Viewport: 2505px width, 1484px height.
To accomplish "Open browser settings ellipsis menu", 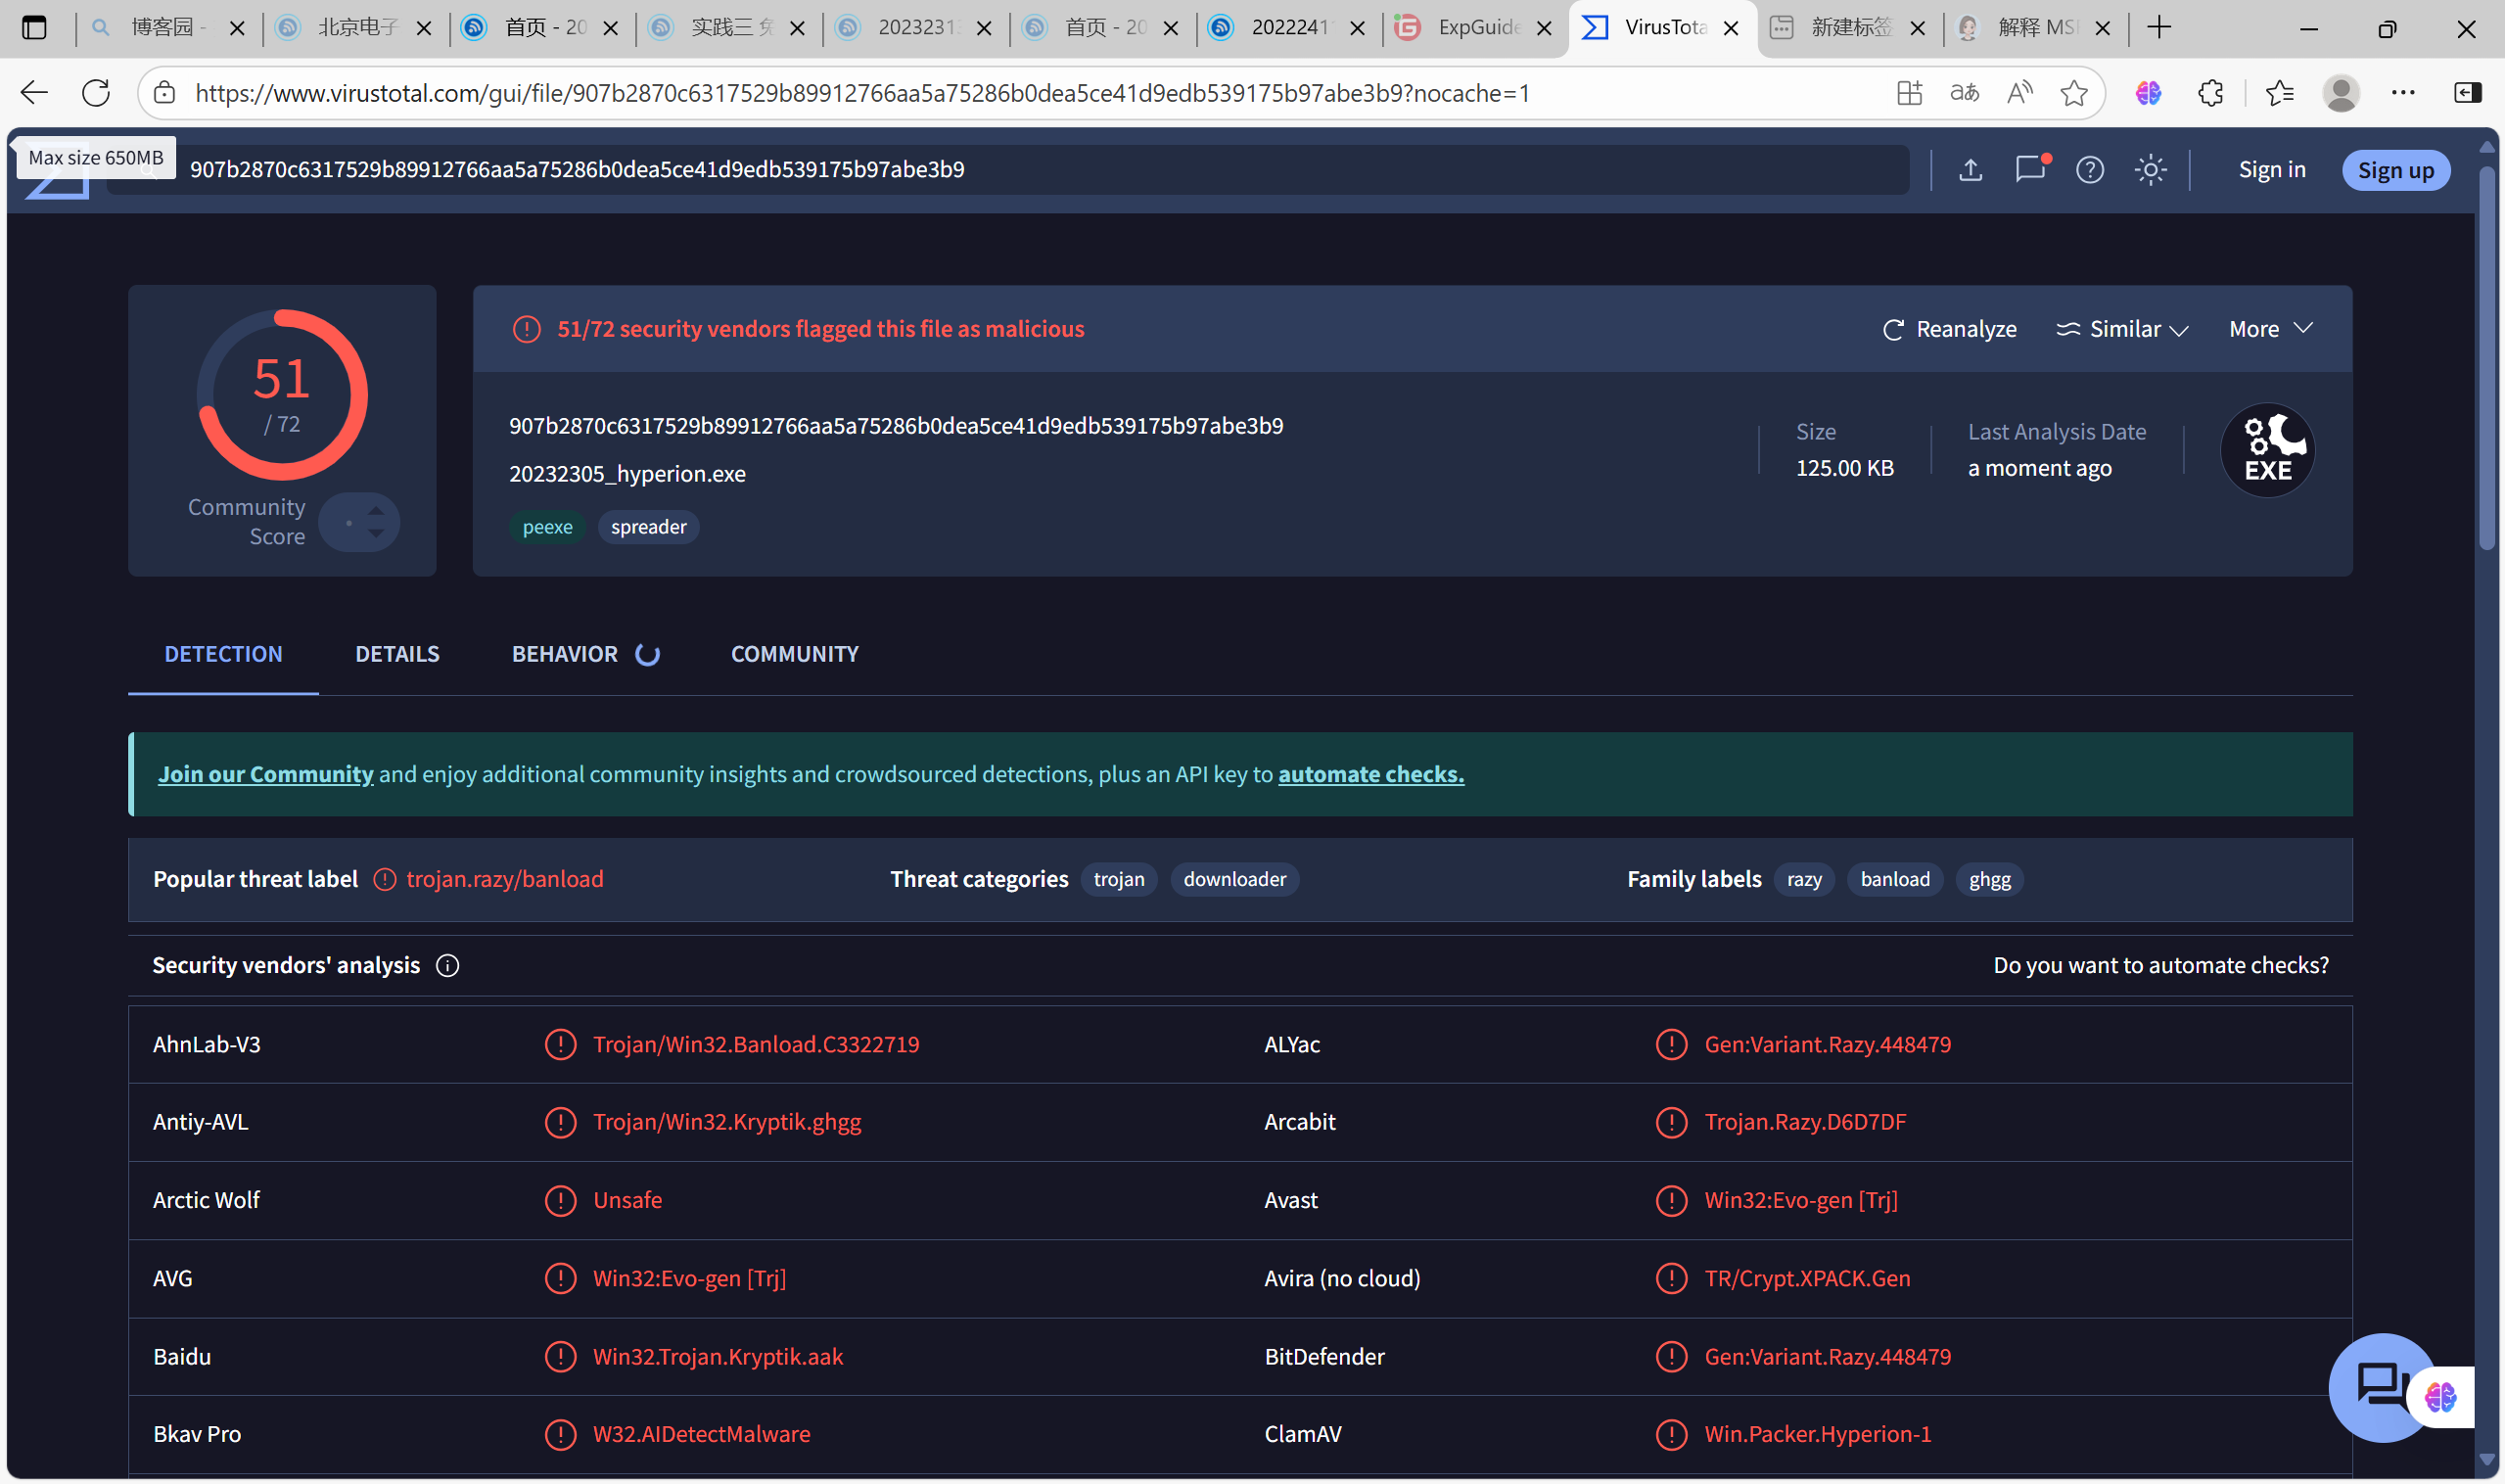I will (2403, 93).
